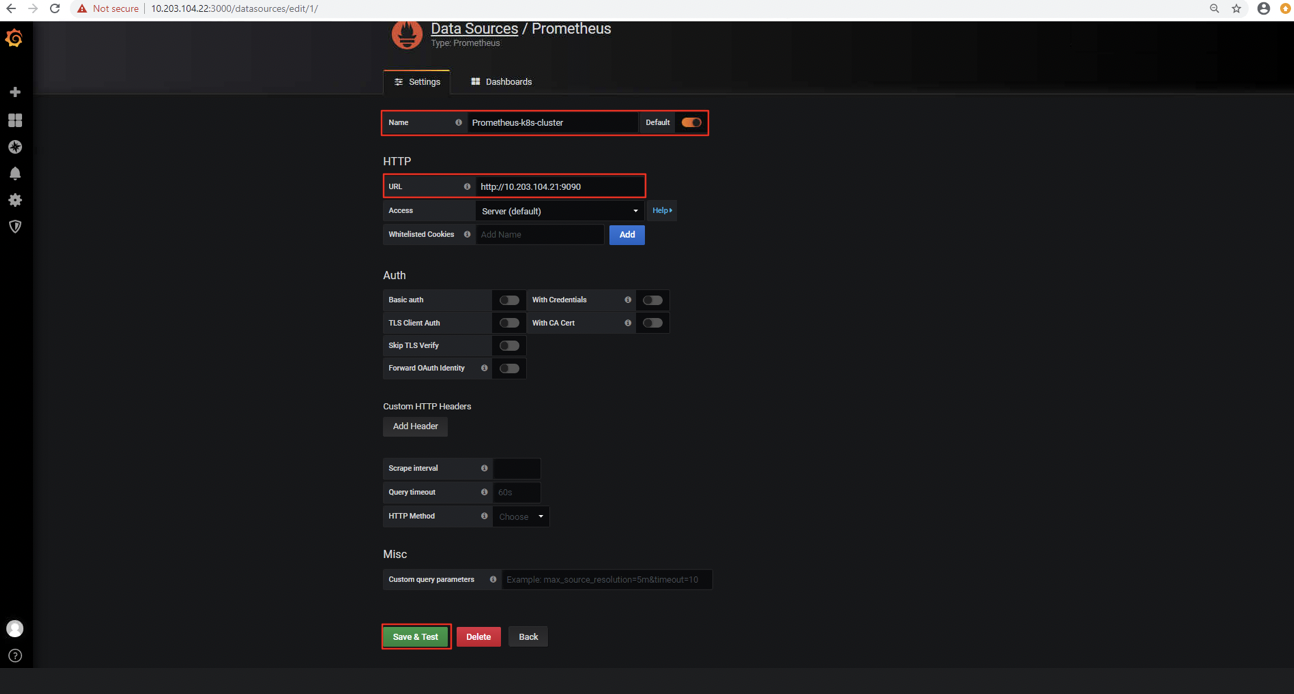Go back using browser back arrow
The image size is (1294, 694).
11,9
